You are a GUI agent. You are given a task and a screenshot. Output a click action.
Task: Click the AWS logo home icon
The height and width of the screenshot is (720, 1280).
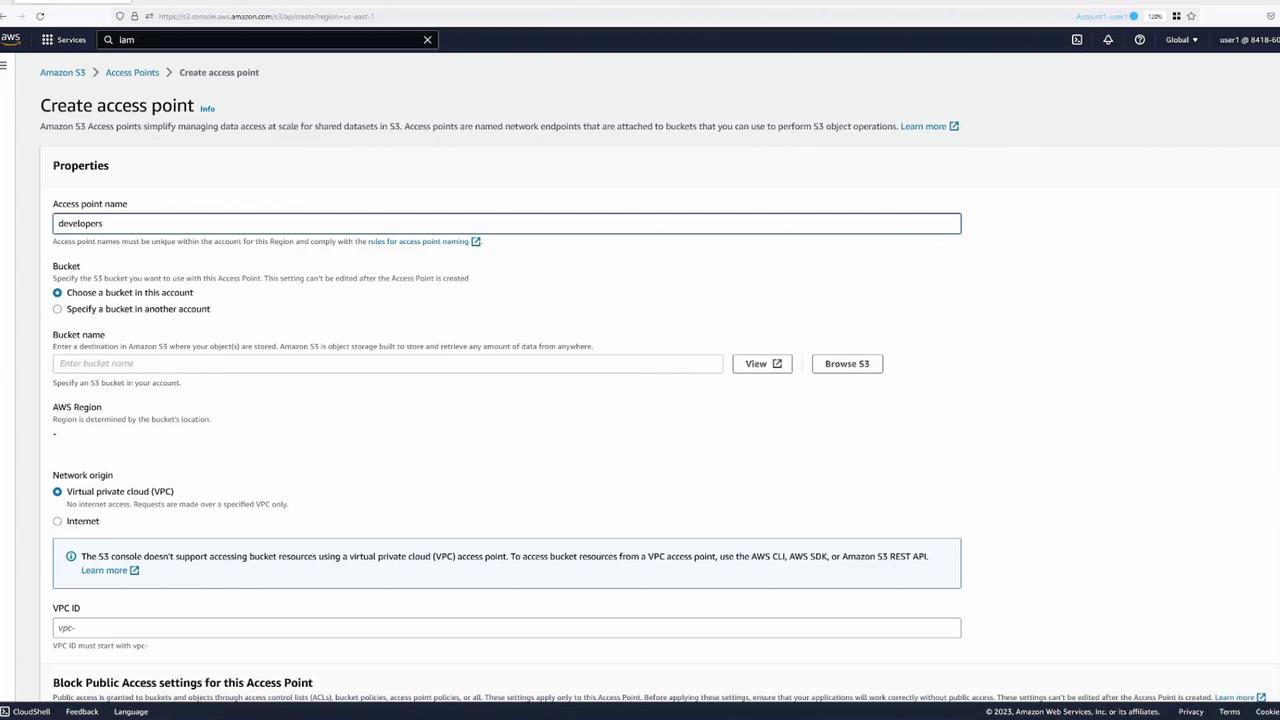[10, 39]
